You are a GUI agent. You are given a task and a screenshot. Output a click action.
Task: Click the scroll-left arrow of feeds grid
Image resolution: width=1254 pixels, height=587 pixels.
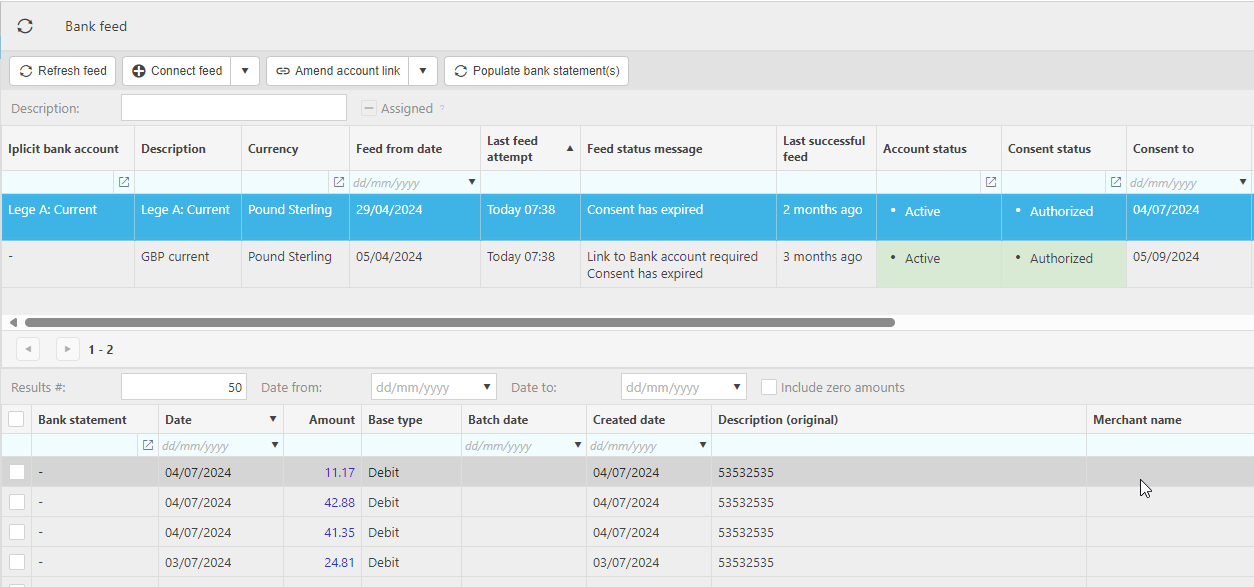click(13, 323)
